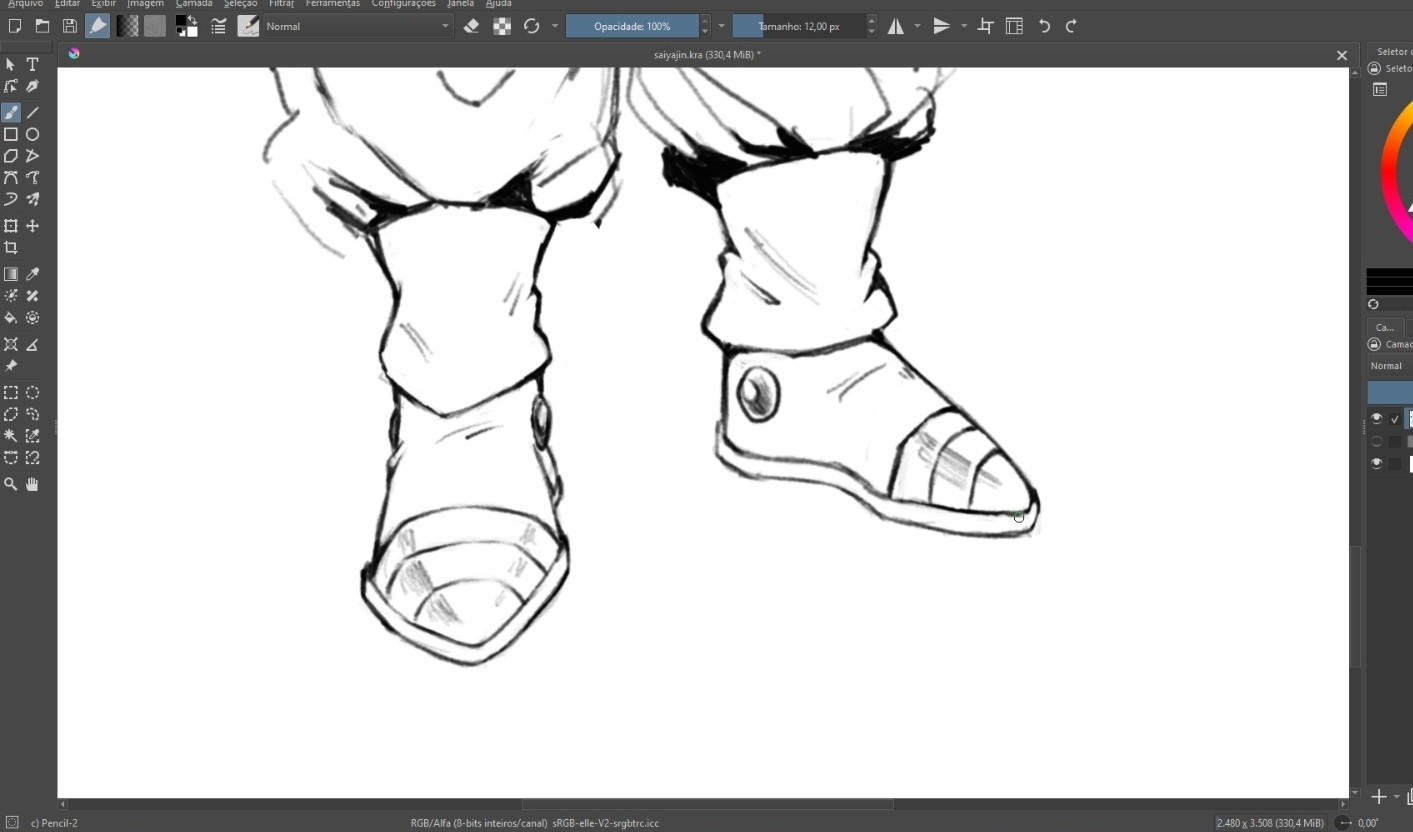Image resolution: width=1413 pixels, height=832 pixels.
Task: Adjust the Opacidade 100% slider
Action: pyautogui.click(x=632, y=26)
